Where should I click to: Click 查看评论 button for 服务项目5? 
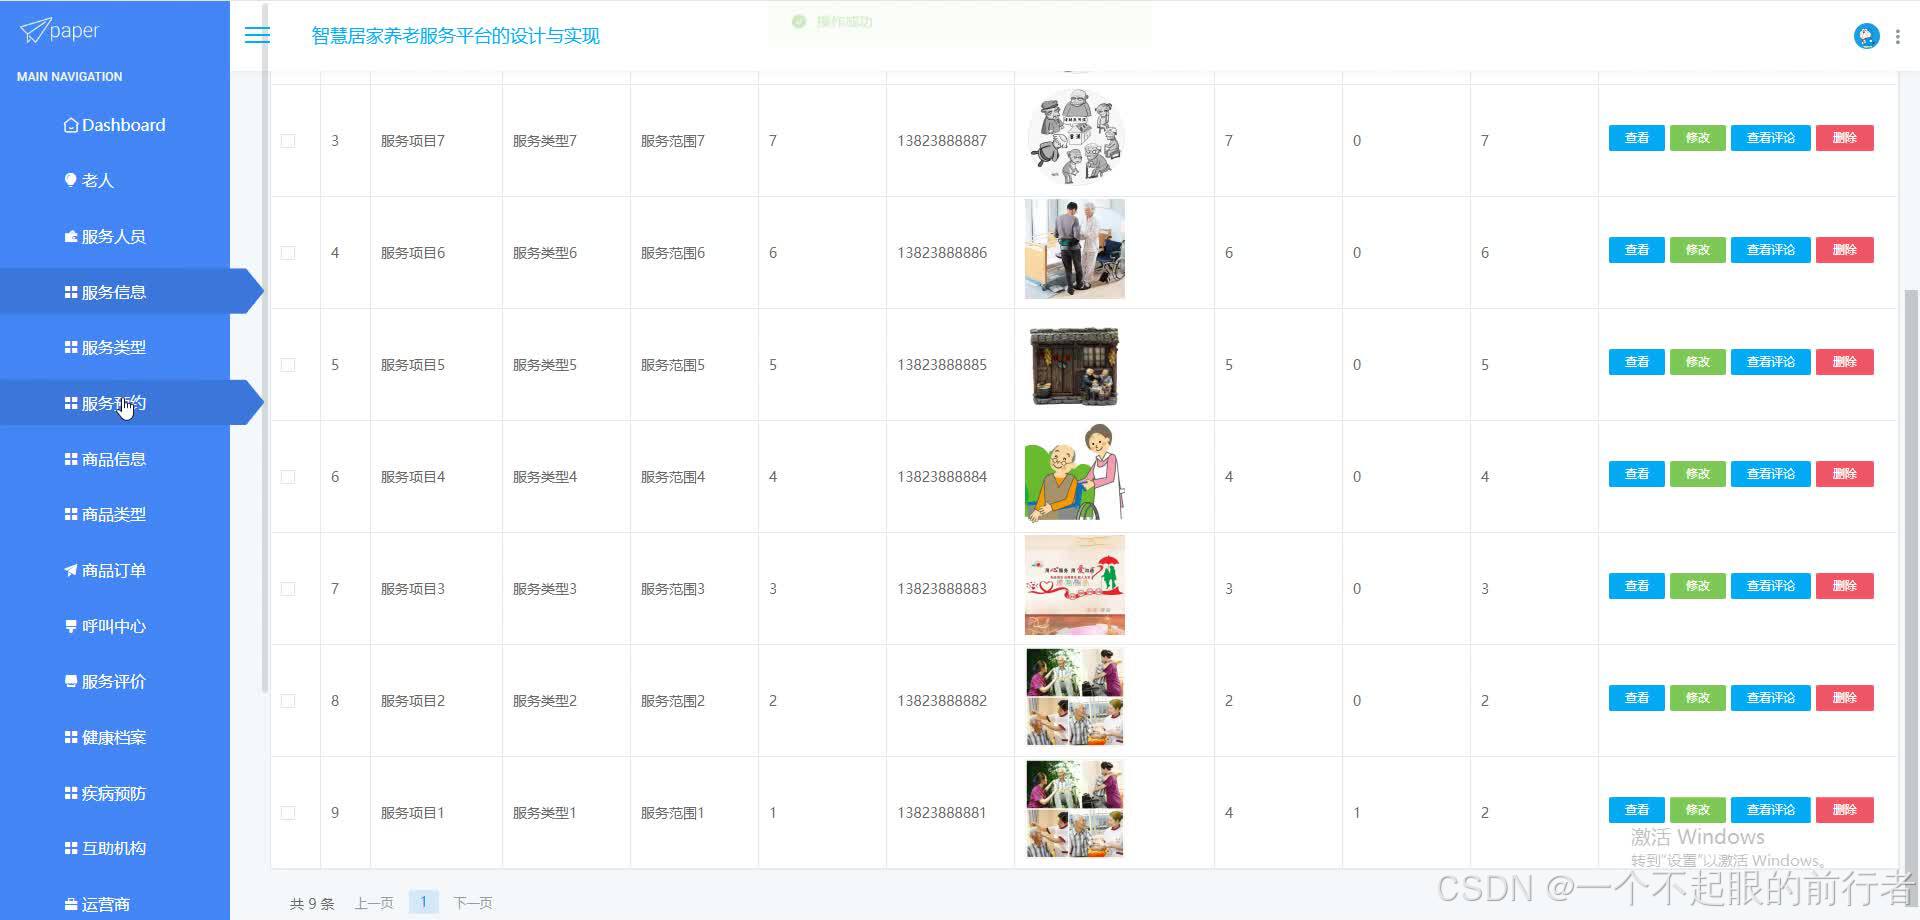click(x=1770, y=362)
